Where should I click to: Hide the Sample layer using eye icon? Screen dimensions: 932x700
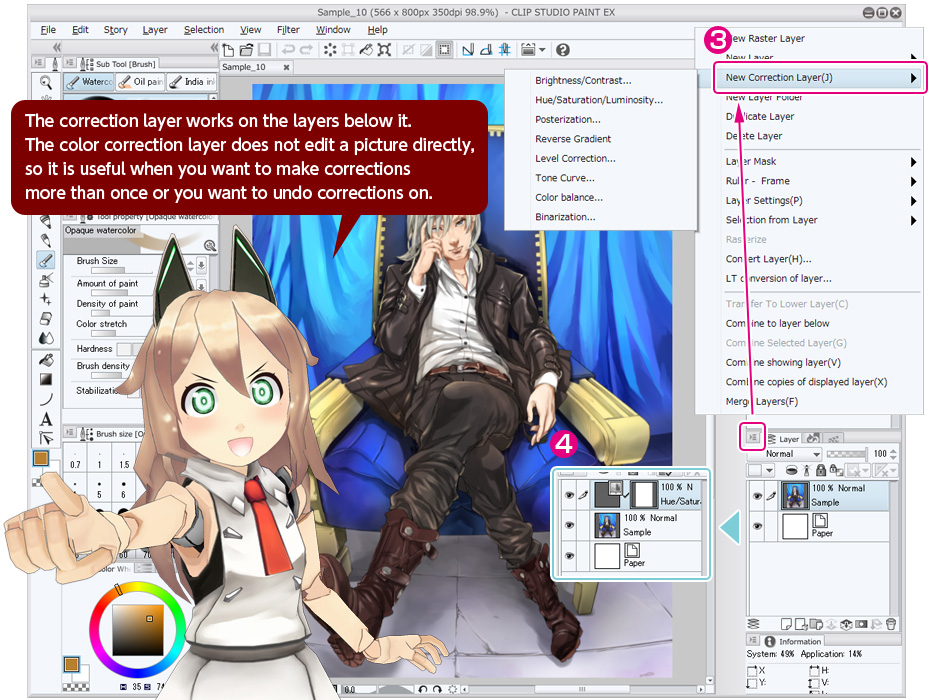tap(757, 495)
